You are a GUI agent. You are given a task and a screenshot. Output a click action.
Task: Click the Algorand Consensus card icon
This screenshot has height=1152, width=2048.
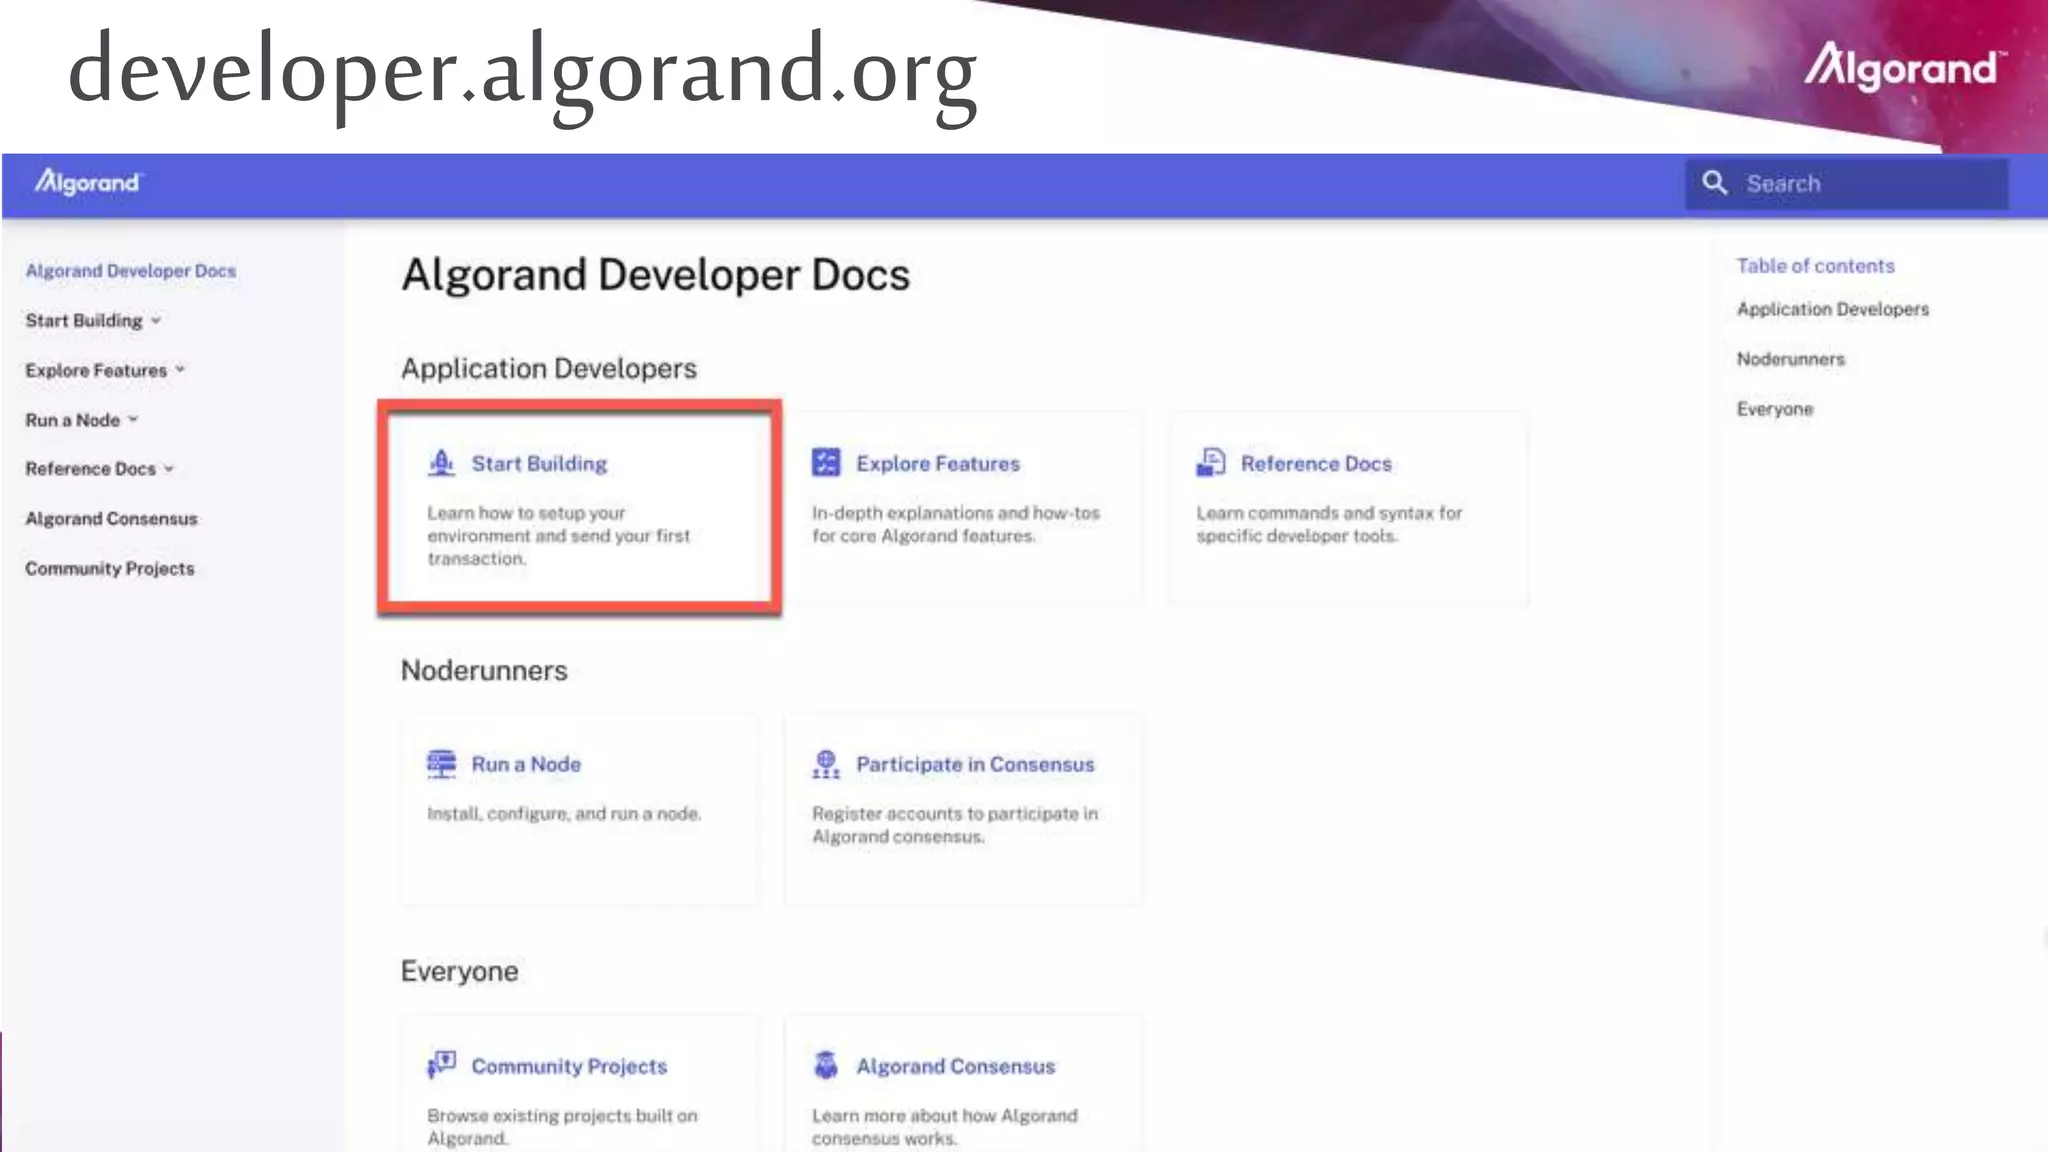[826, 1065]
